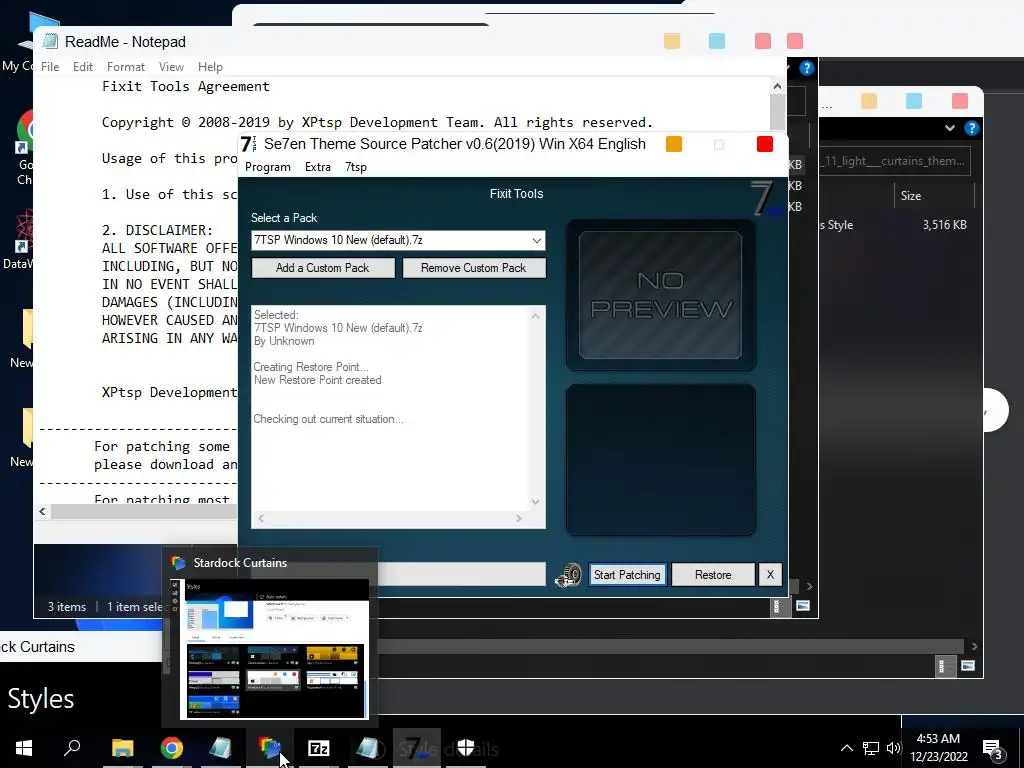Open Notepad's Help menu
The image size is (1024, 768).
click(210, 67)
